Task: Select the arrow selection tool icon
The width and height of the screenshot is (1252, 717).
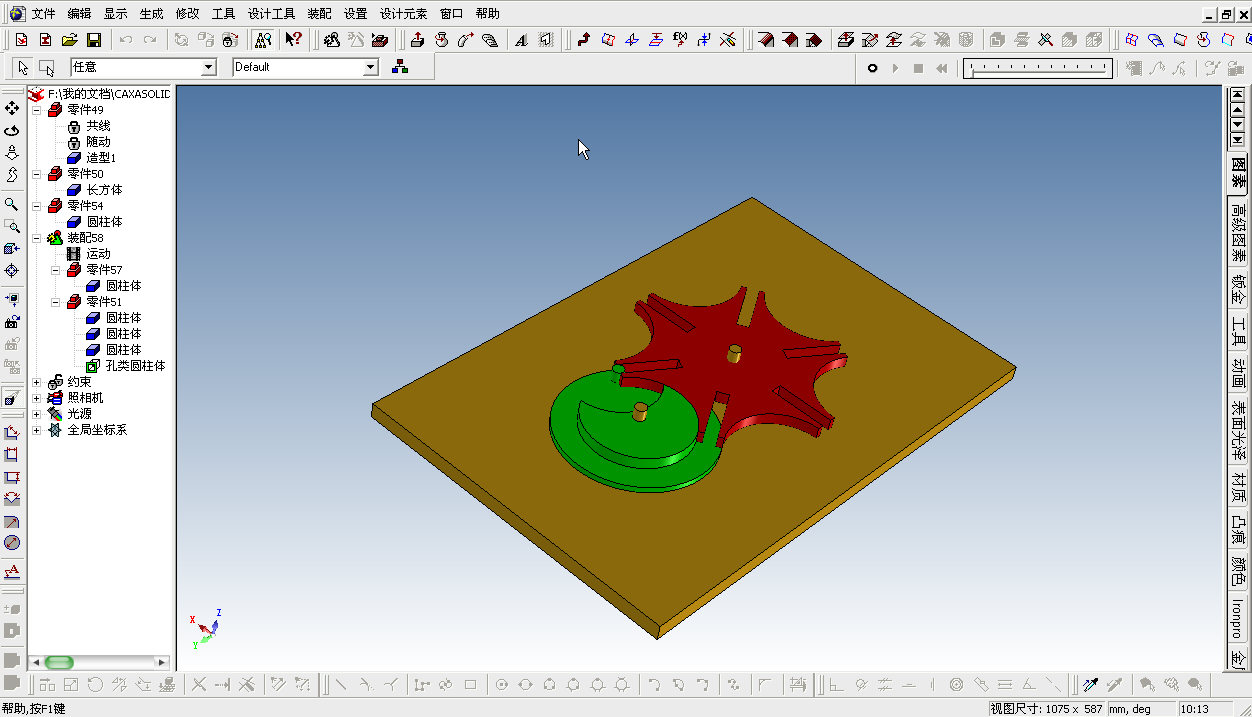Action: (23, 67)
